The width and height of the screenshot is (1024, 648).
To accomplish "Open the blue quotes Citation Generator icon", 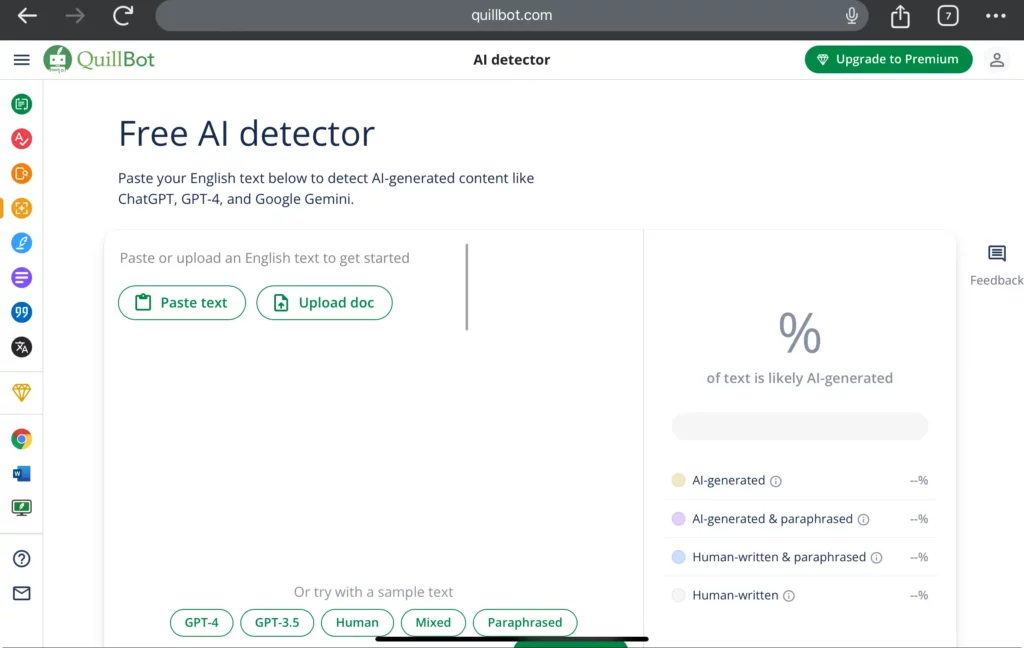I will tap(22, 312).
